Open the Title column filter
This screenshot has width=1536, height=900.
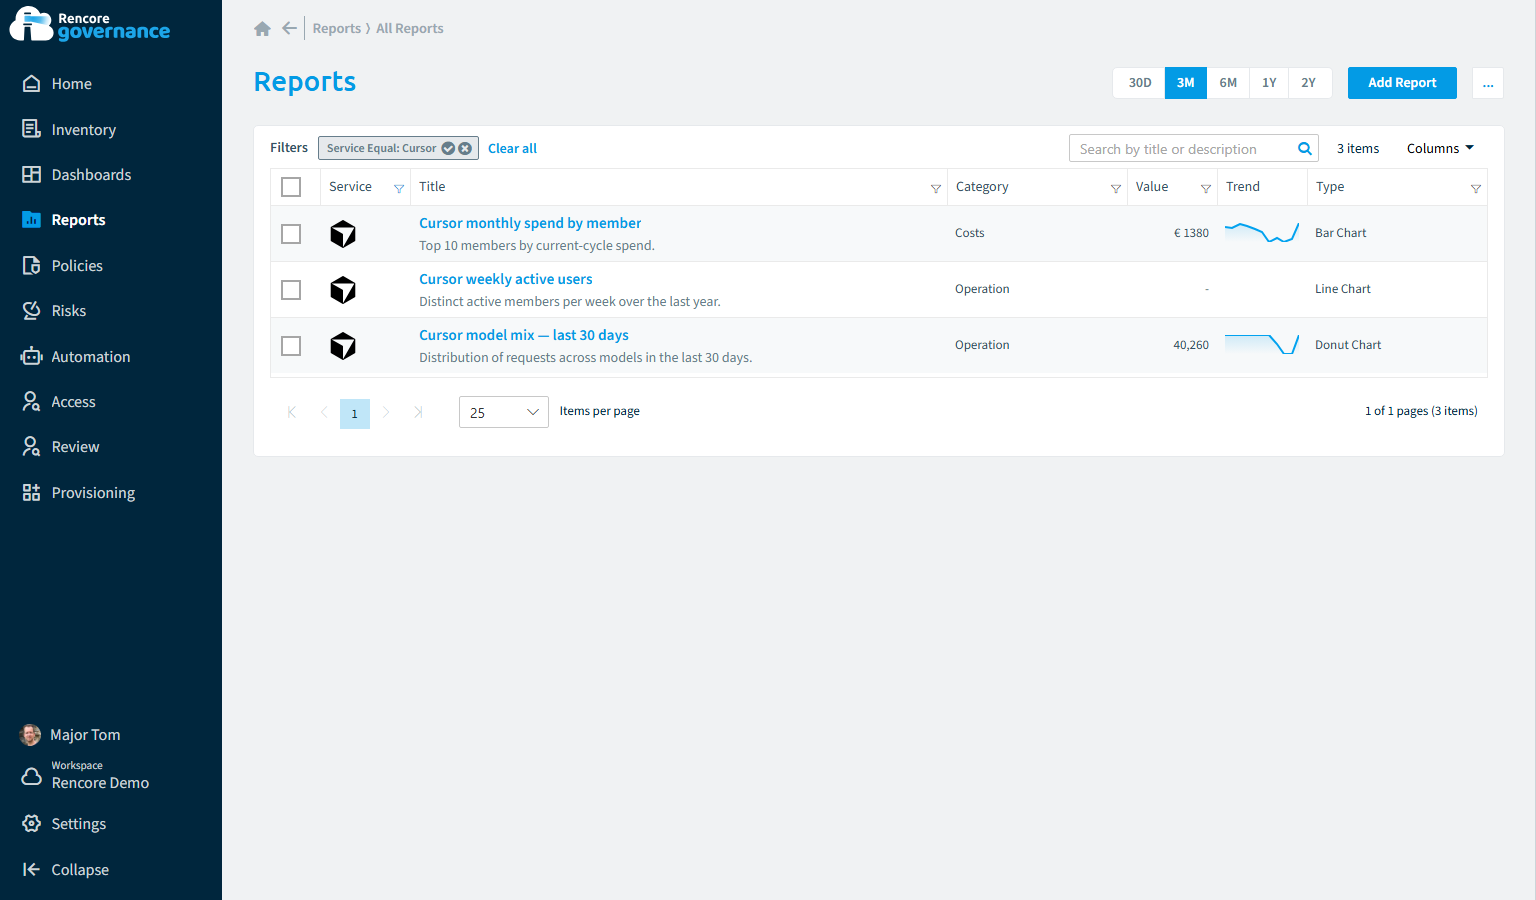tap(936, 189)
